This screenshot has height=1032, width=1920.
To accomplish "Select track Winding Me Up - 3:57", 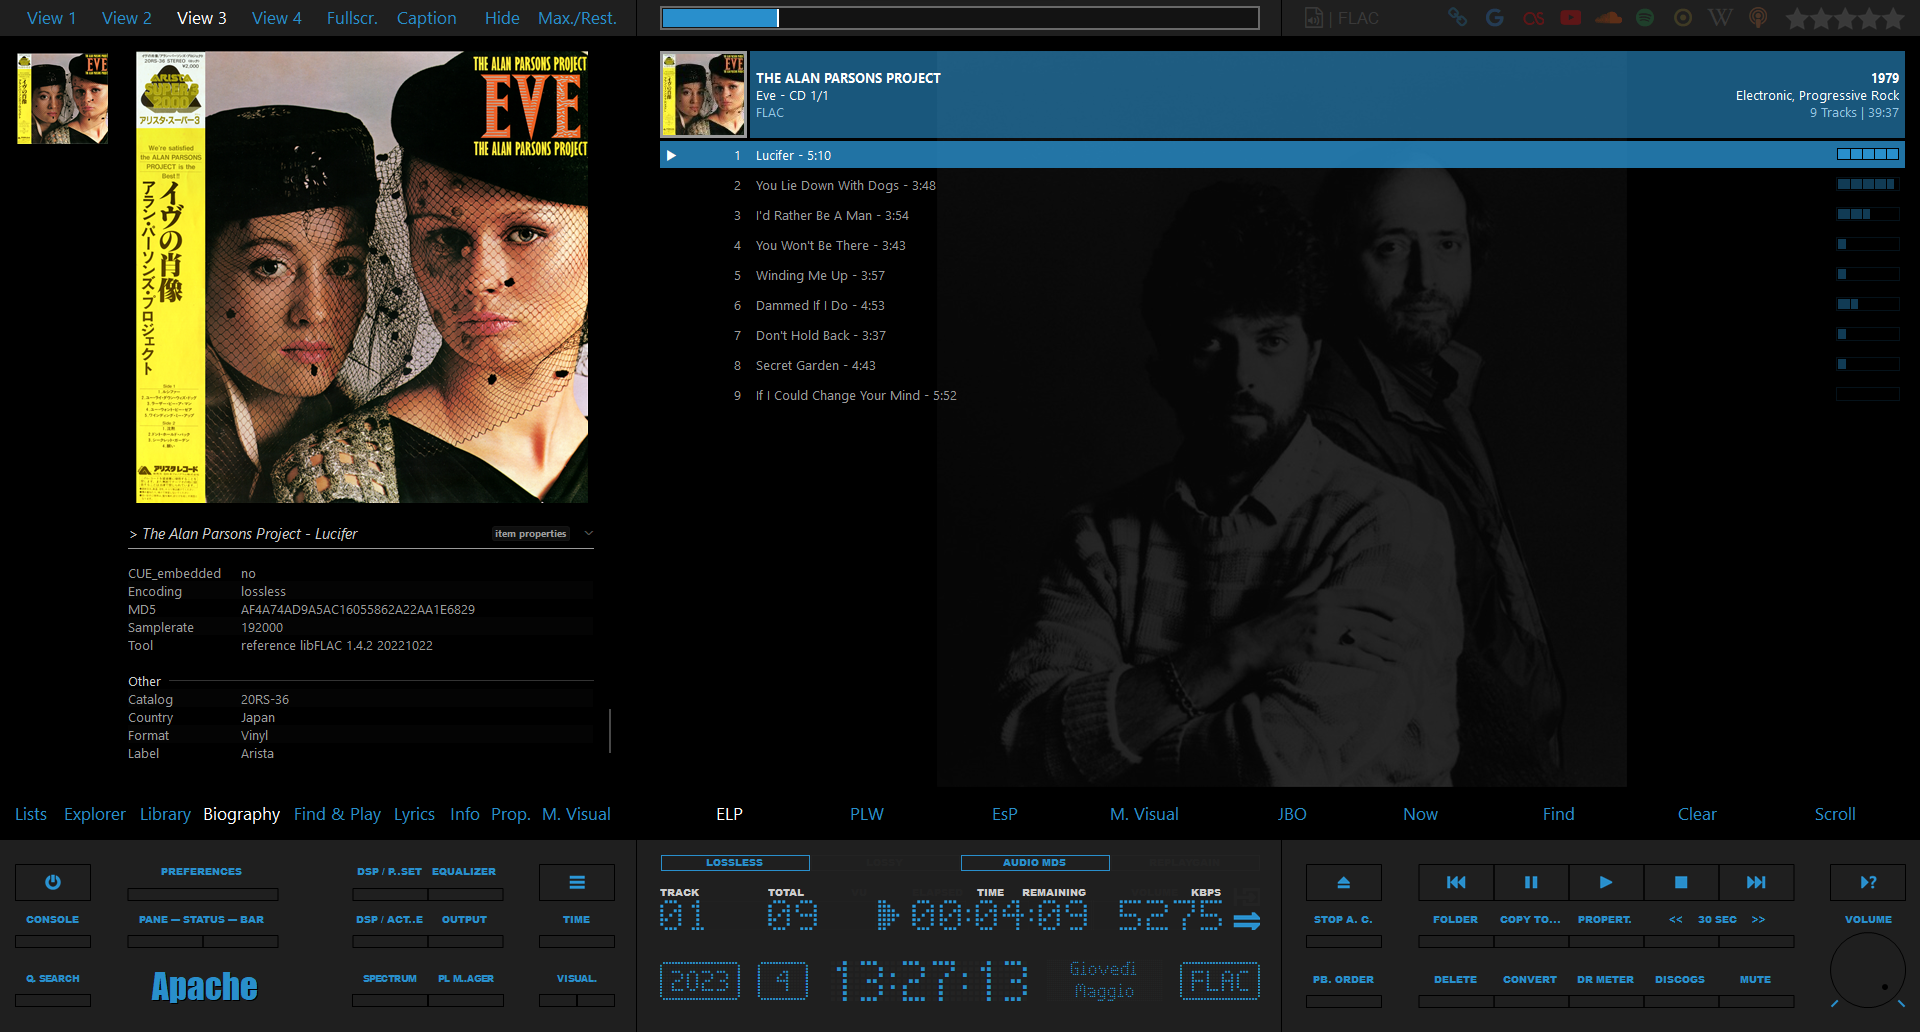I will pyautogui.click(x=820, y=275).
